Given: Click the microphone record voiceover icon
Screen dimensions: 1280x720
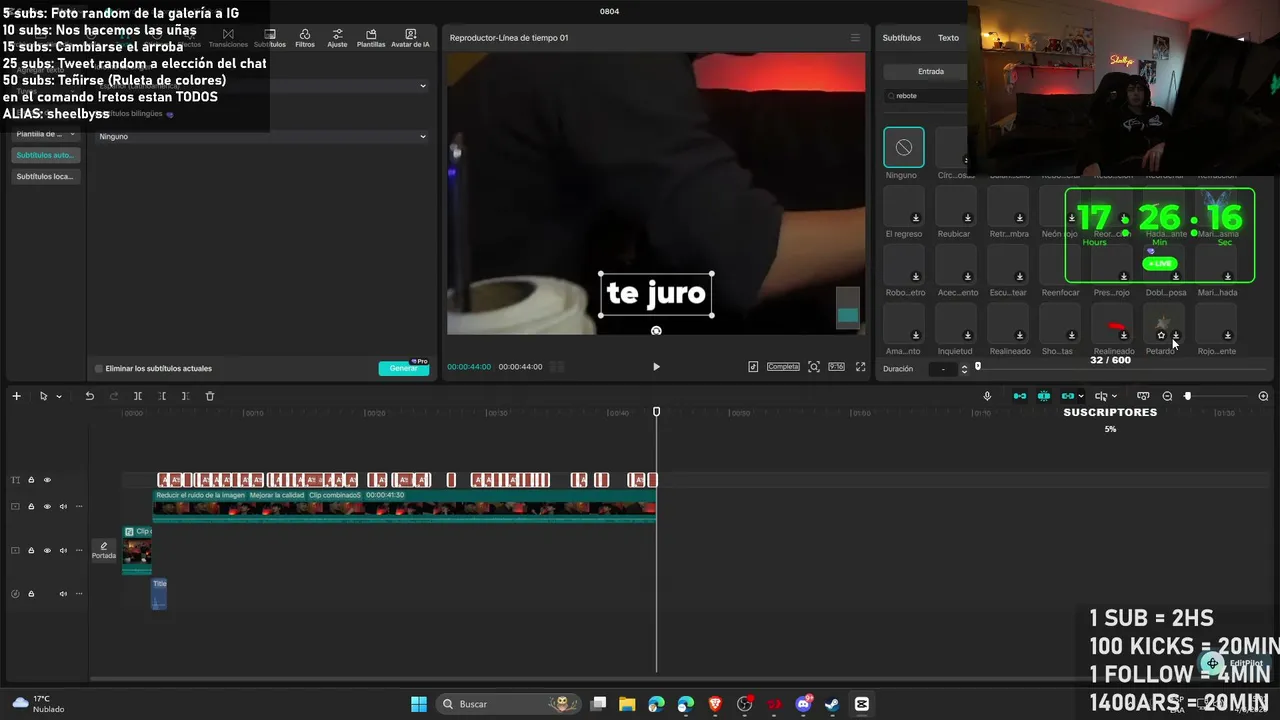Looking at the screenshot, I should pyautogui.click(x=987, y=396).
